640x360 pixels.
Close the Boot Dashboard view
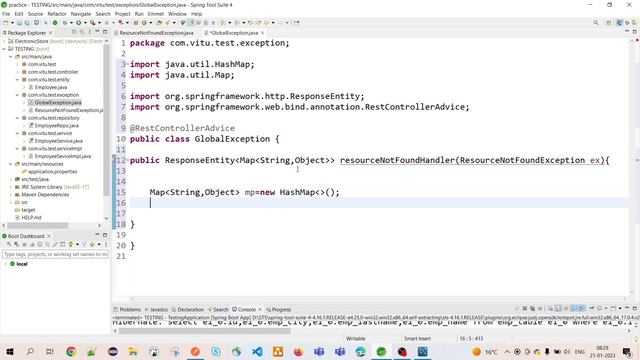point(49,236)
